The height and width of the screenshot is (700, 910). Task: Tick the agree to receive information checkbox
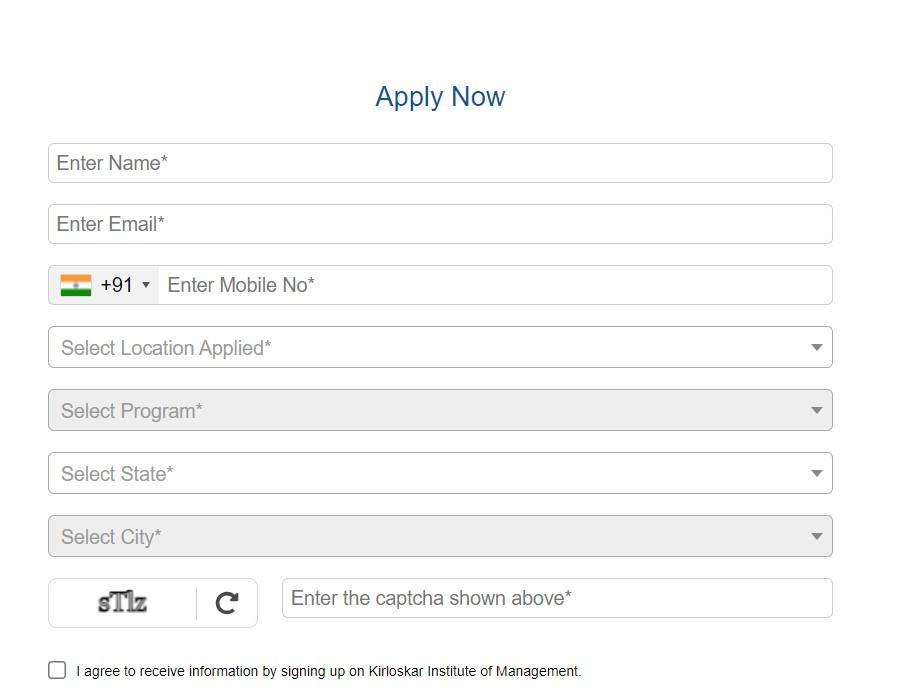pos(57,670)
